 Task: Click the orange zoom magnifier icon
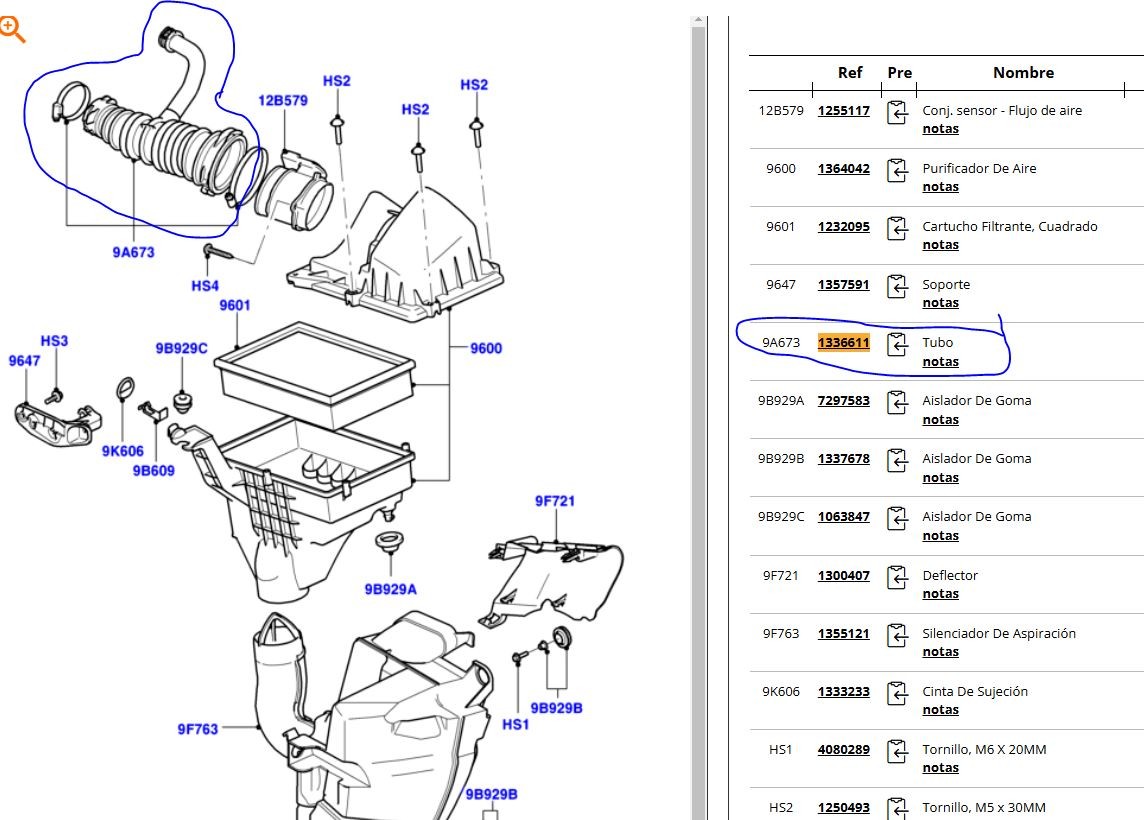(12, 29)
